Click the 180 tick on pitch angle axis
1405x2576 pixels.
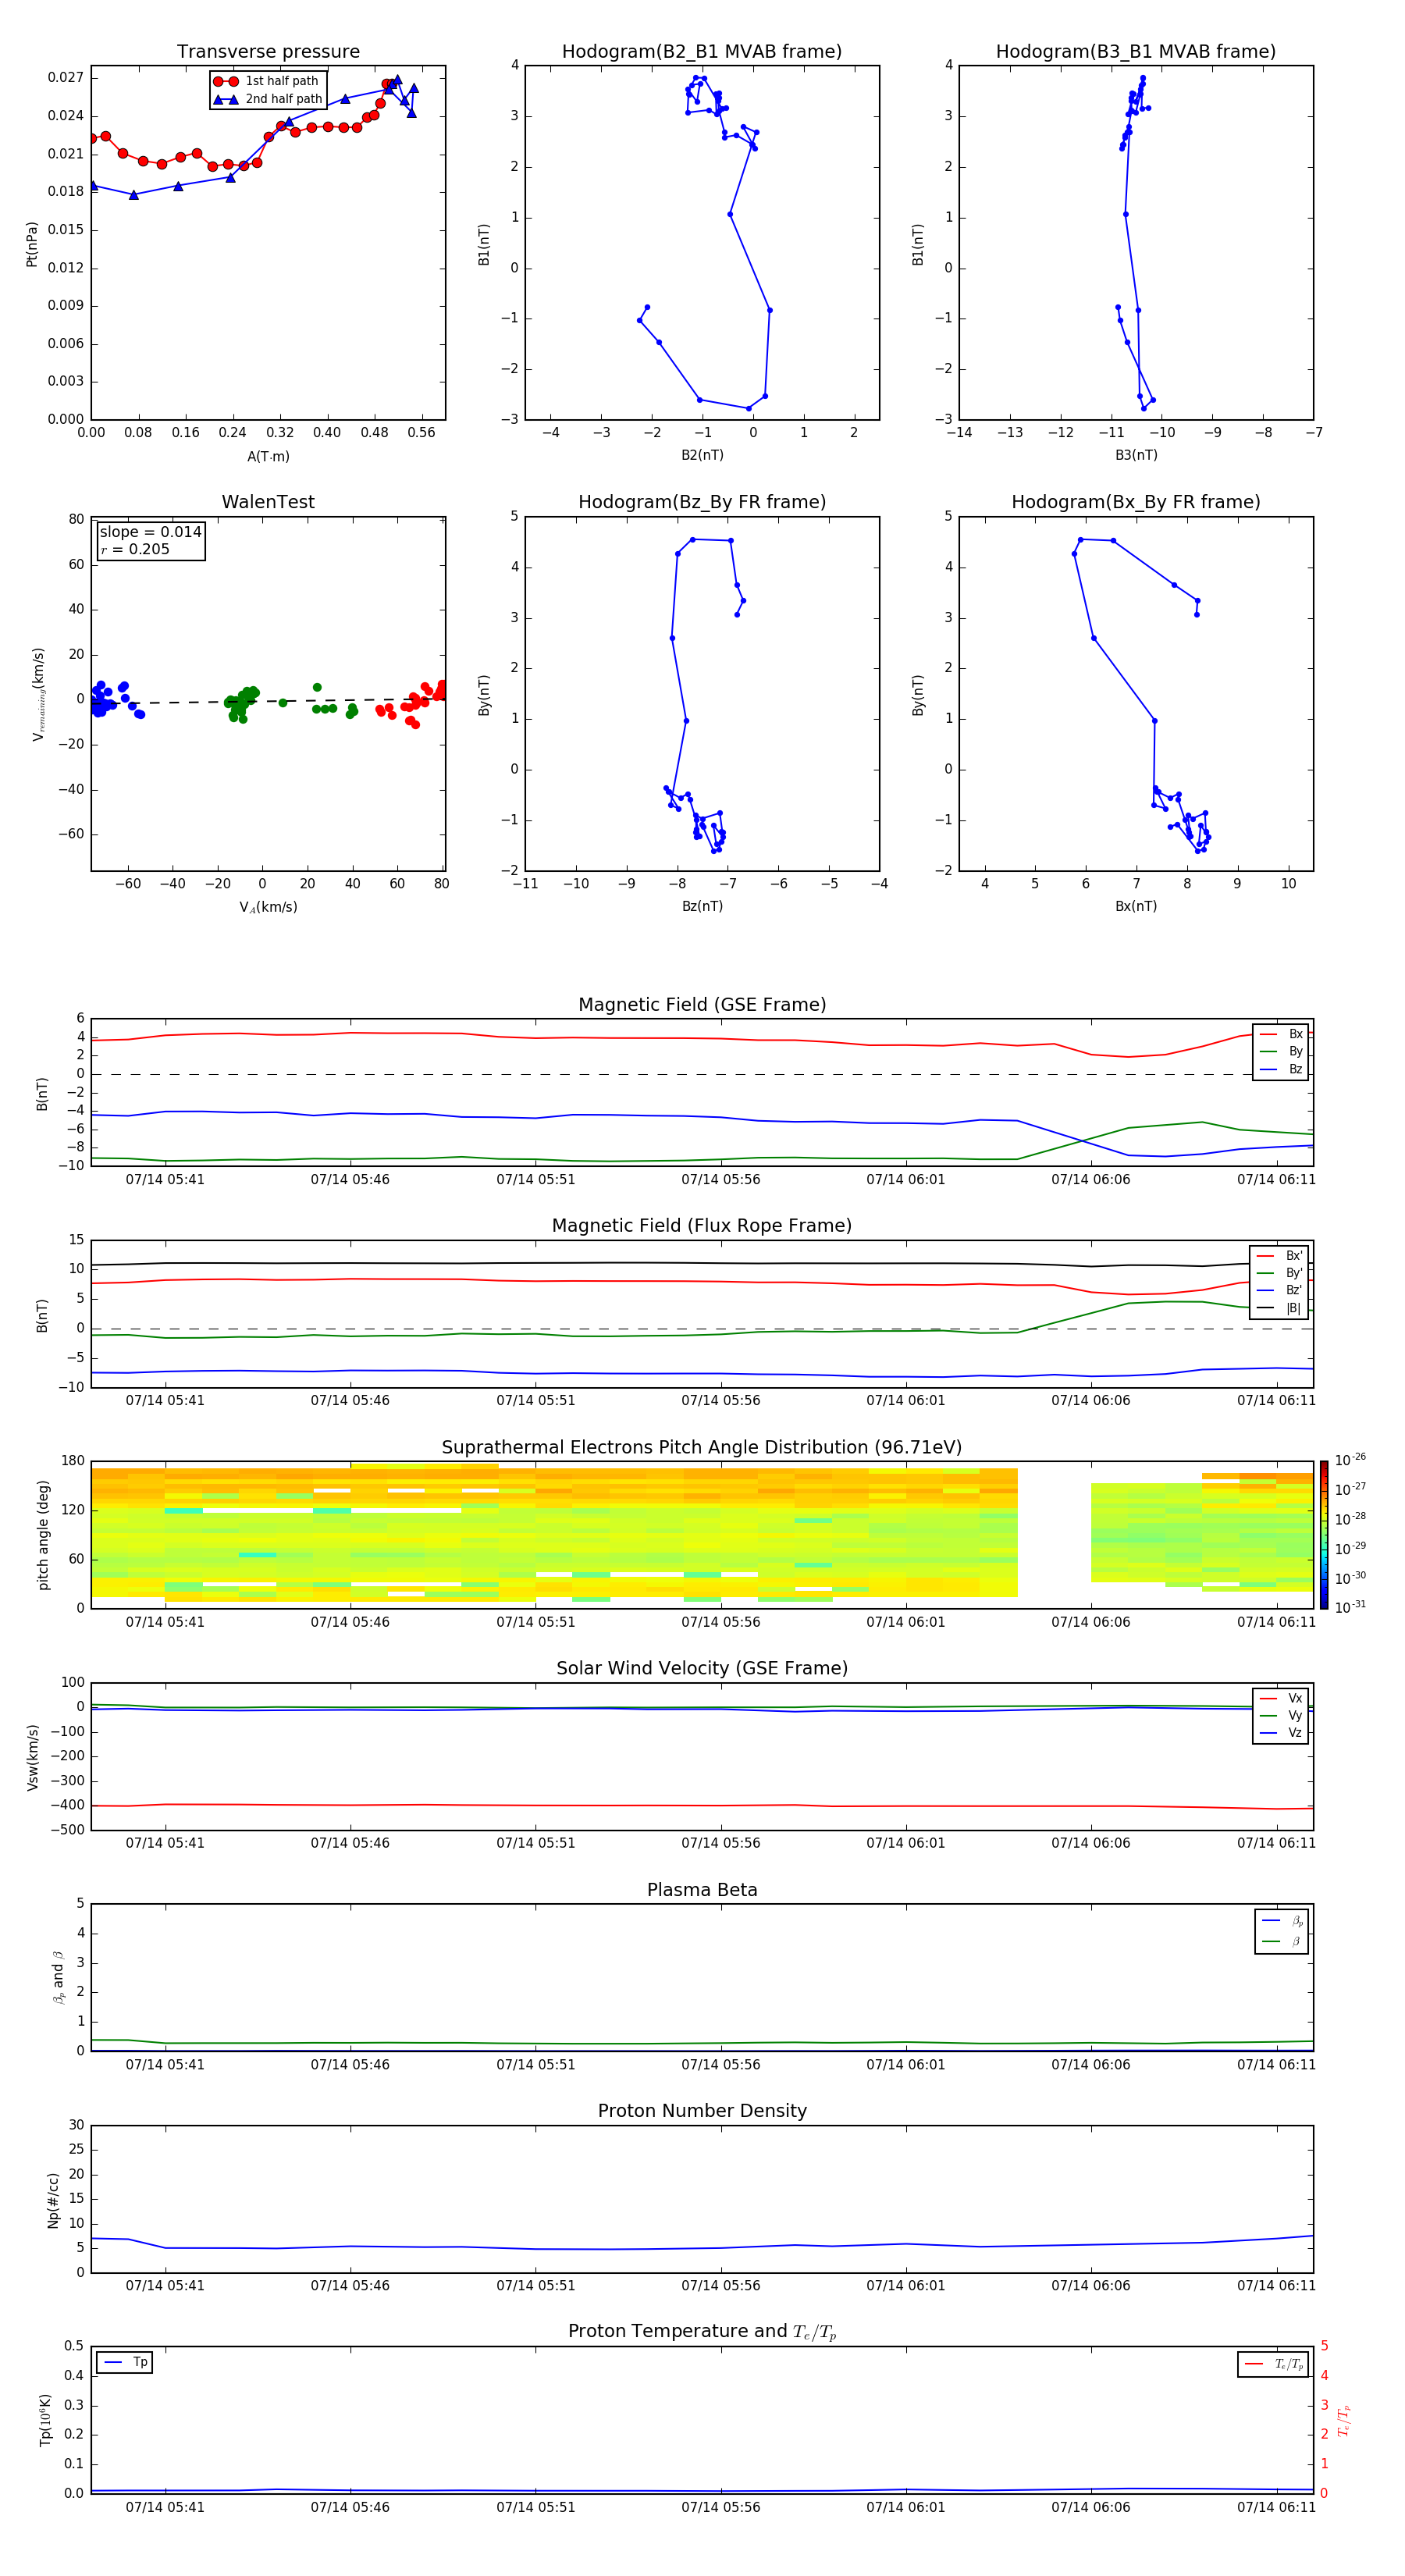(73, 1461)
